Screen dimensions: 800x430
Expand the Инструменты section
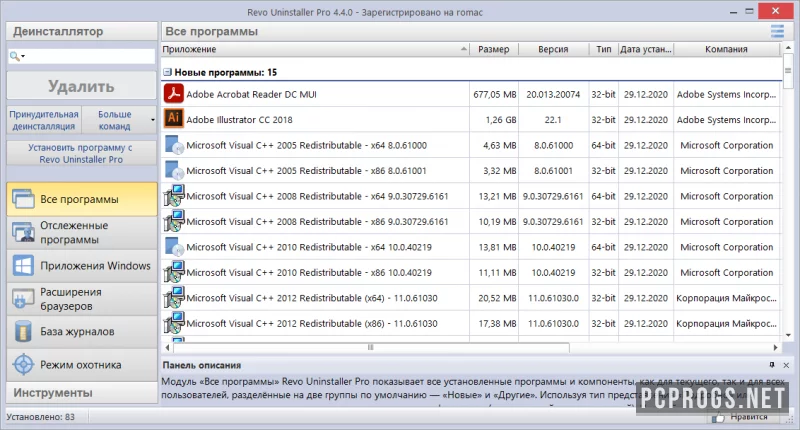coord(82,393)
